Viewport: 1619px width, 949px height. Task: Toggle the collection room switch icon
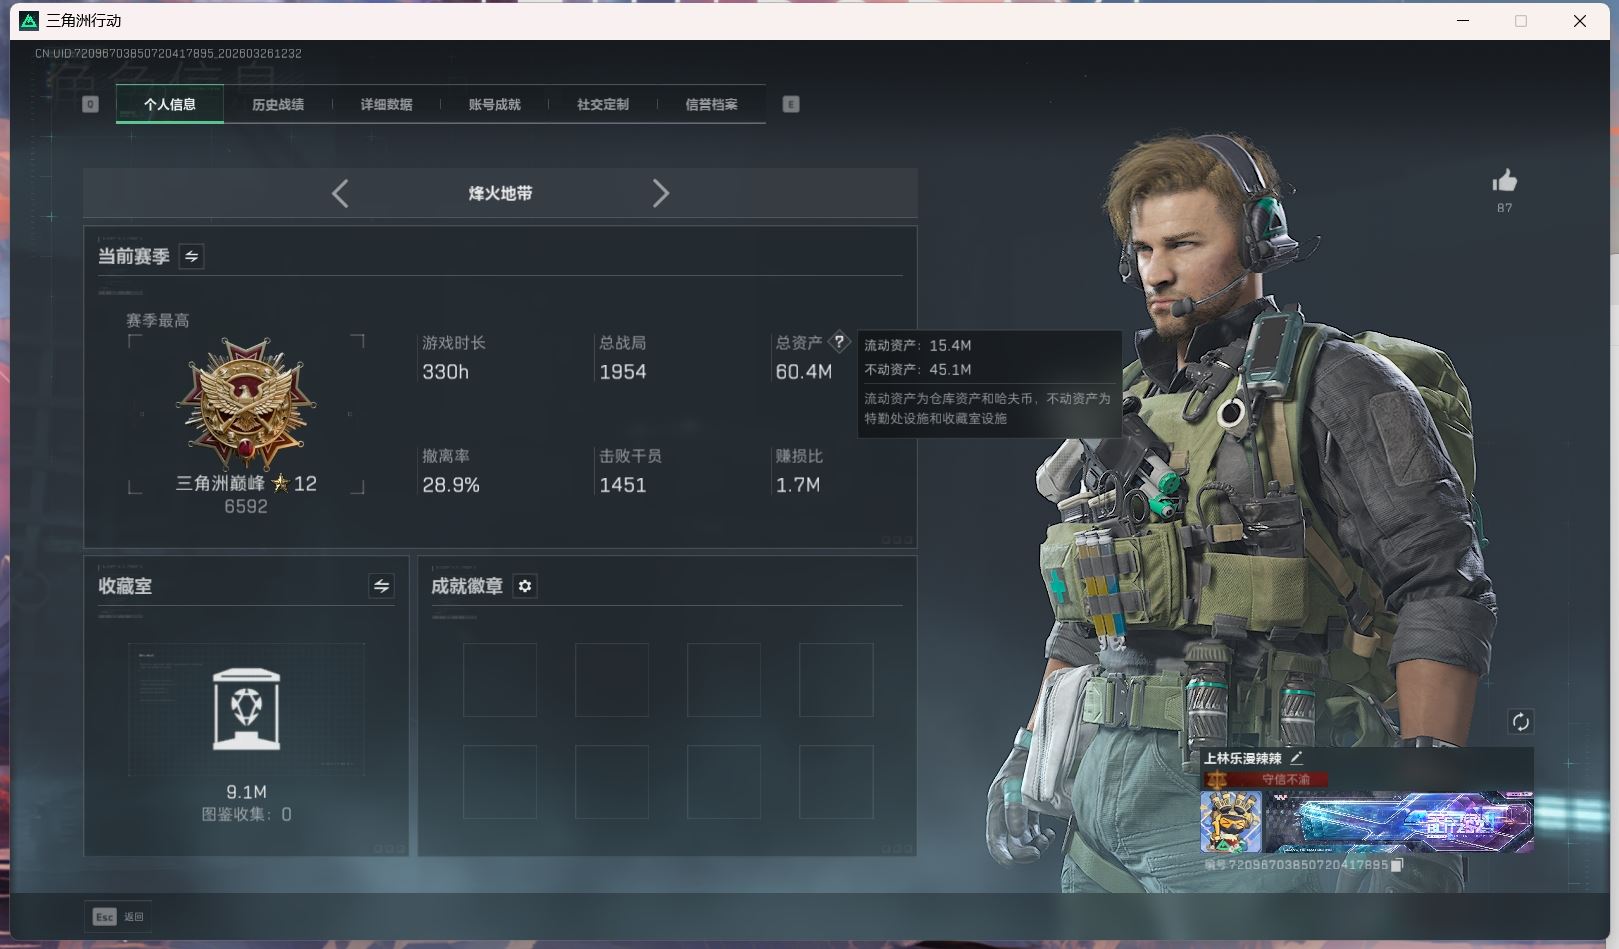381,587
